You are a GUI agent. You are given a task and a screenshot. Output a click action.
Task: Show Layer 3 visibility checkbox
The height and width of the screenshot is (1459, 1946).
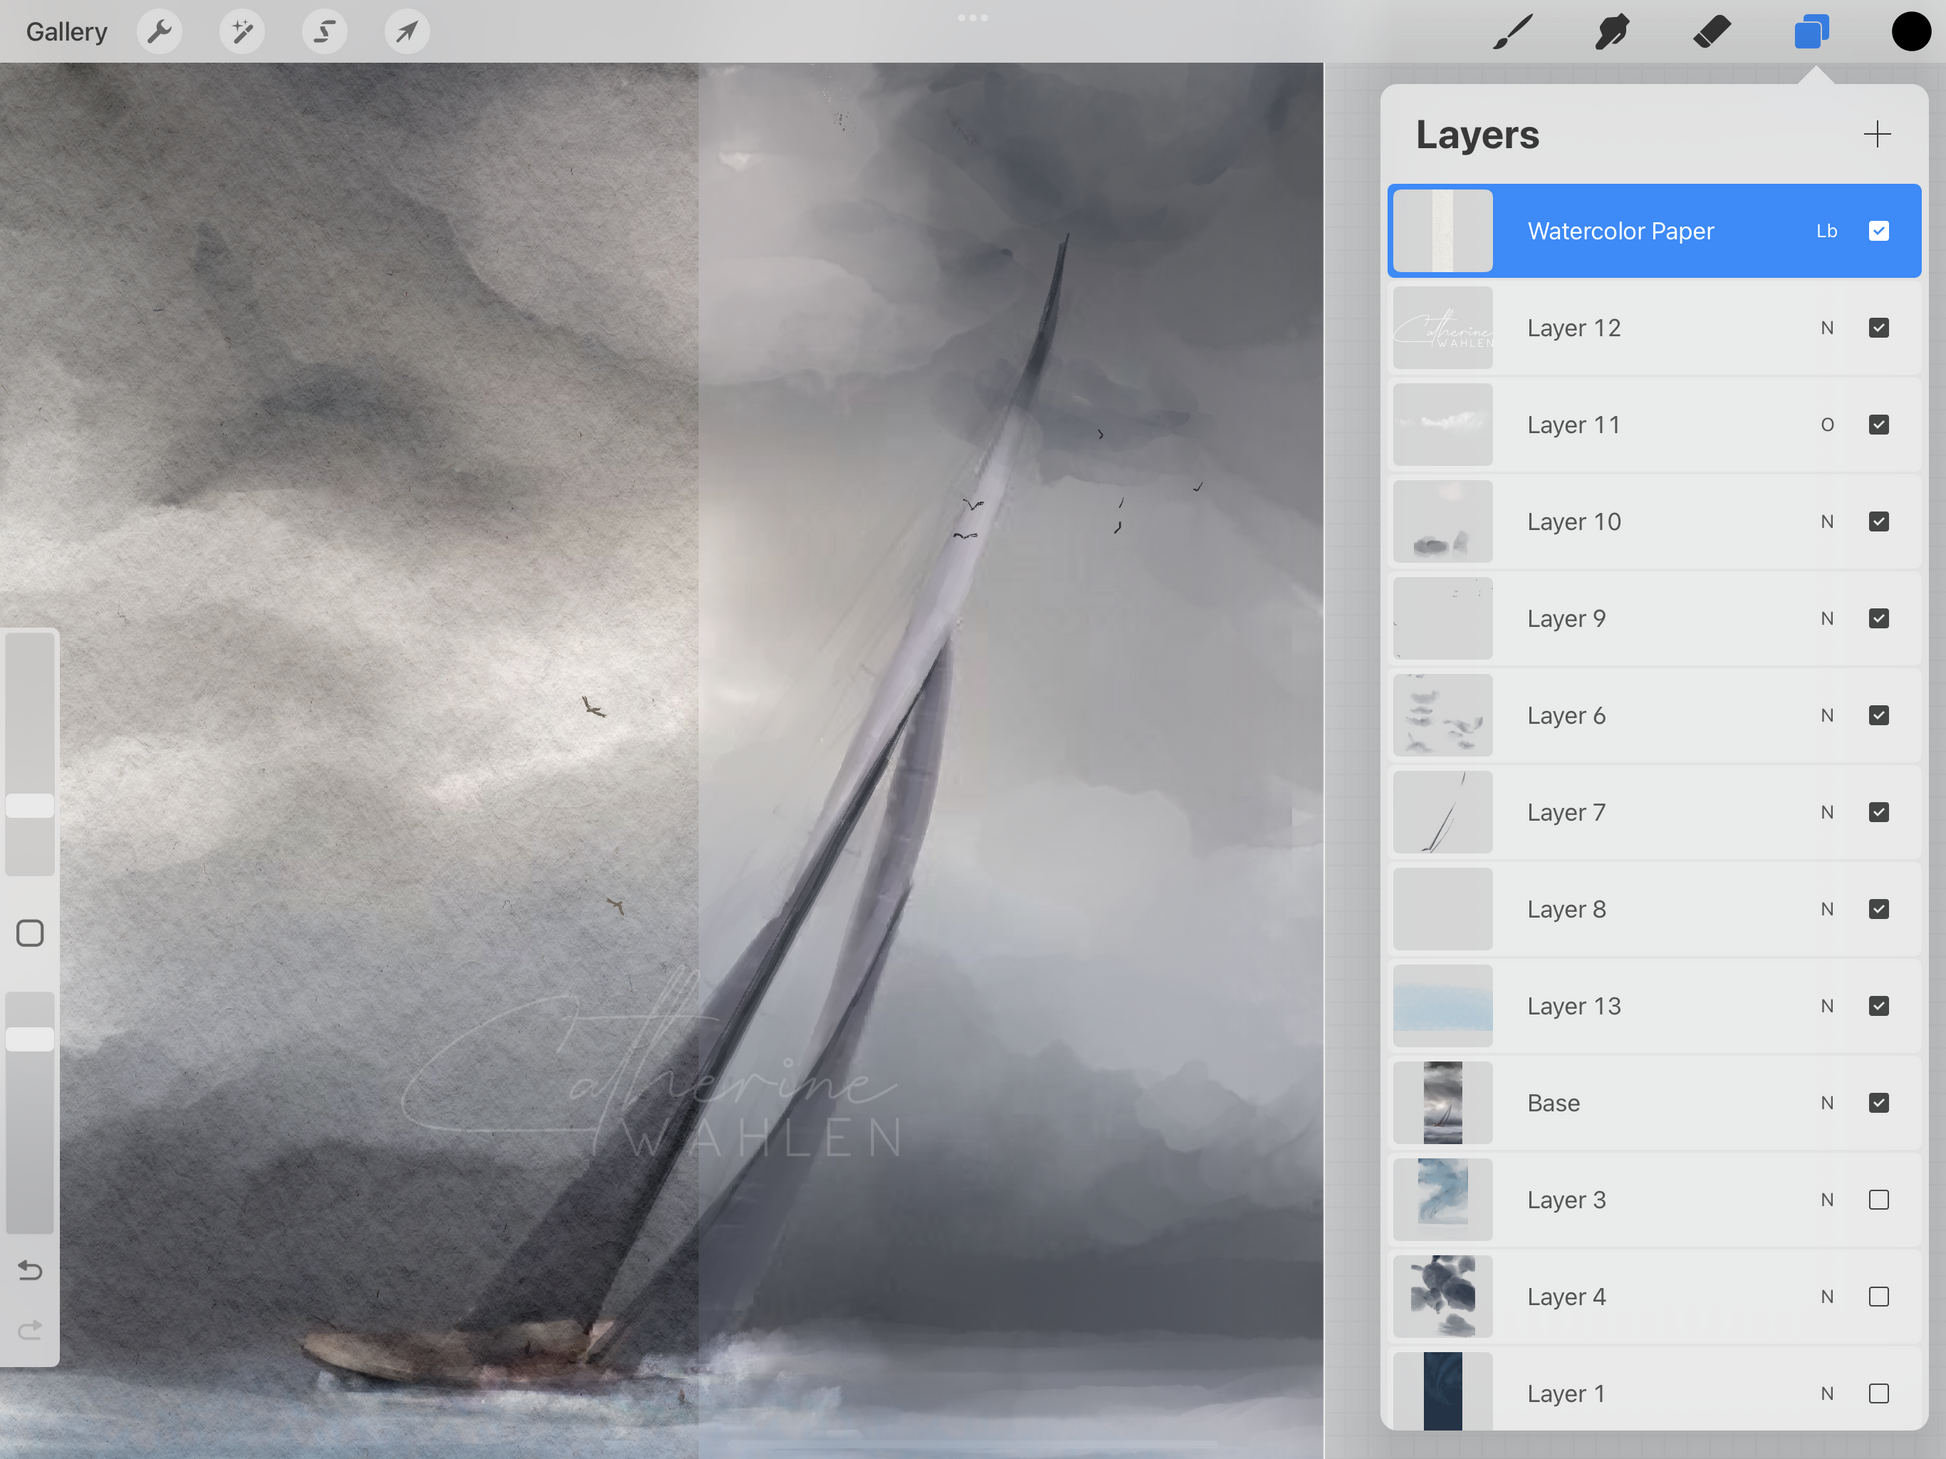tap(1878, 1200)
